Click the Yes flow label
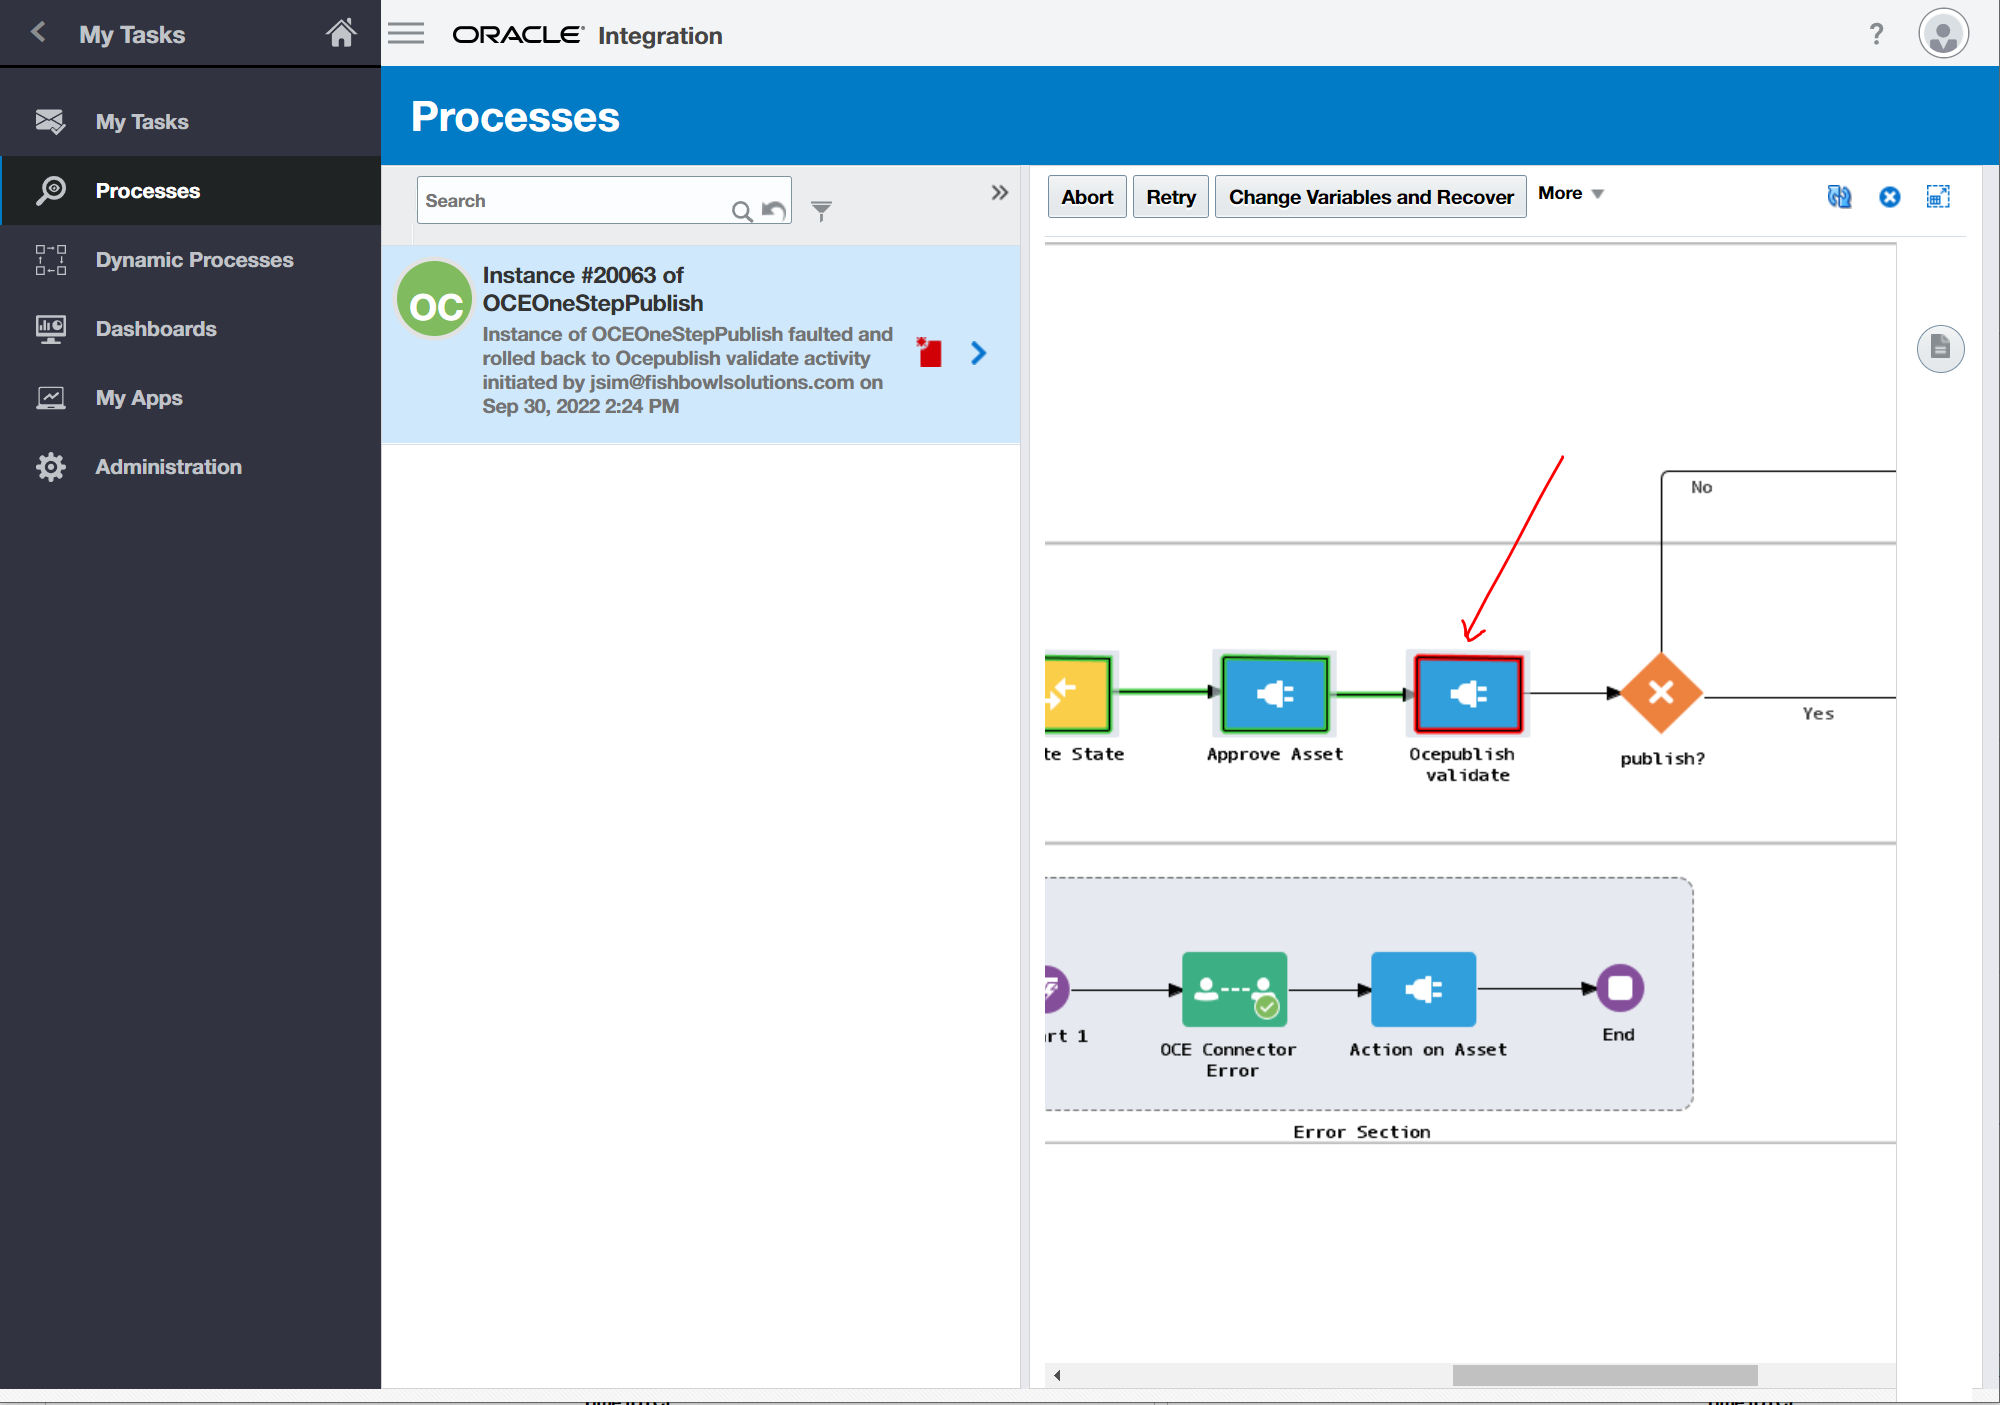2000x1405 pixels. [x=1817, y=713]
